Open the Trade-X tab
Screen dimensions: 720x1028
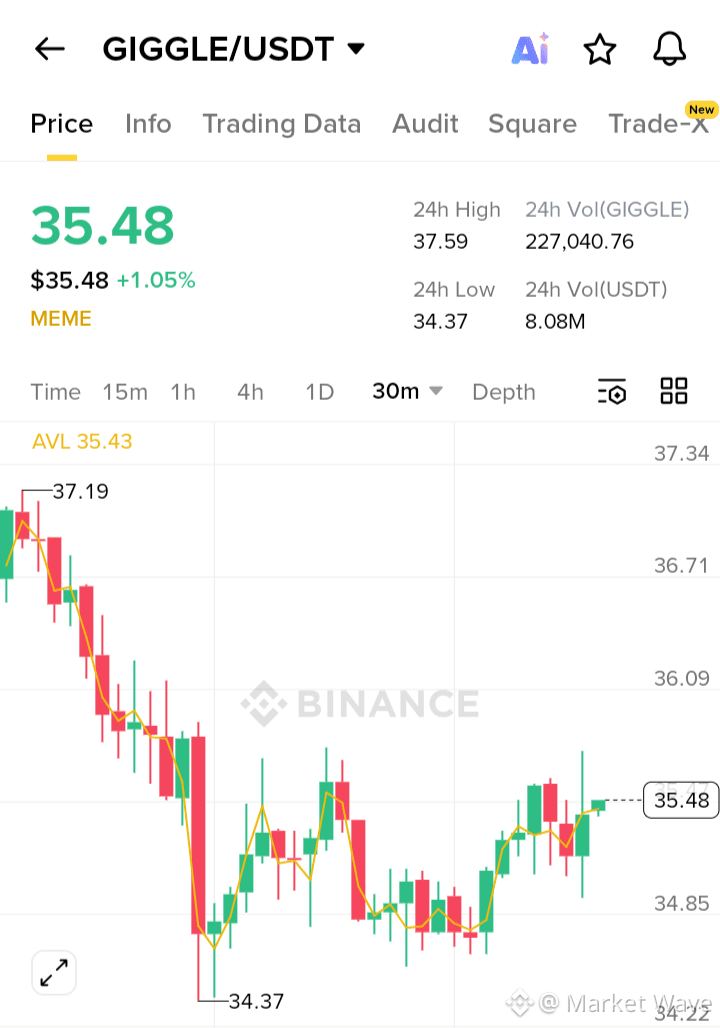click(658, 124)
